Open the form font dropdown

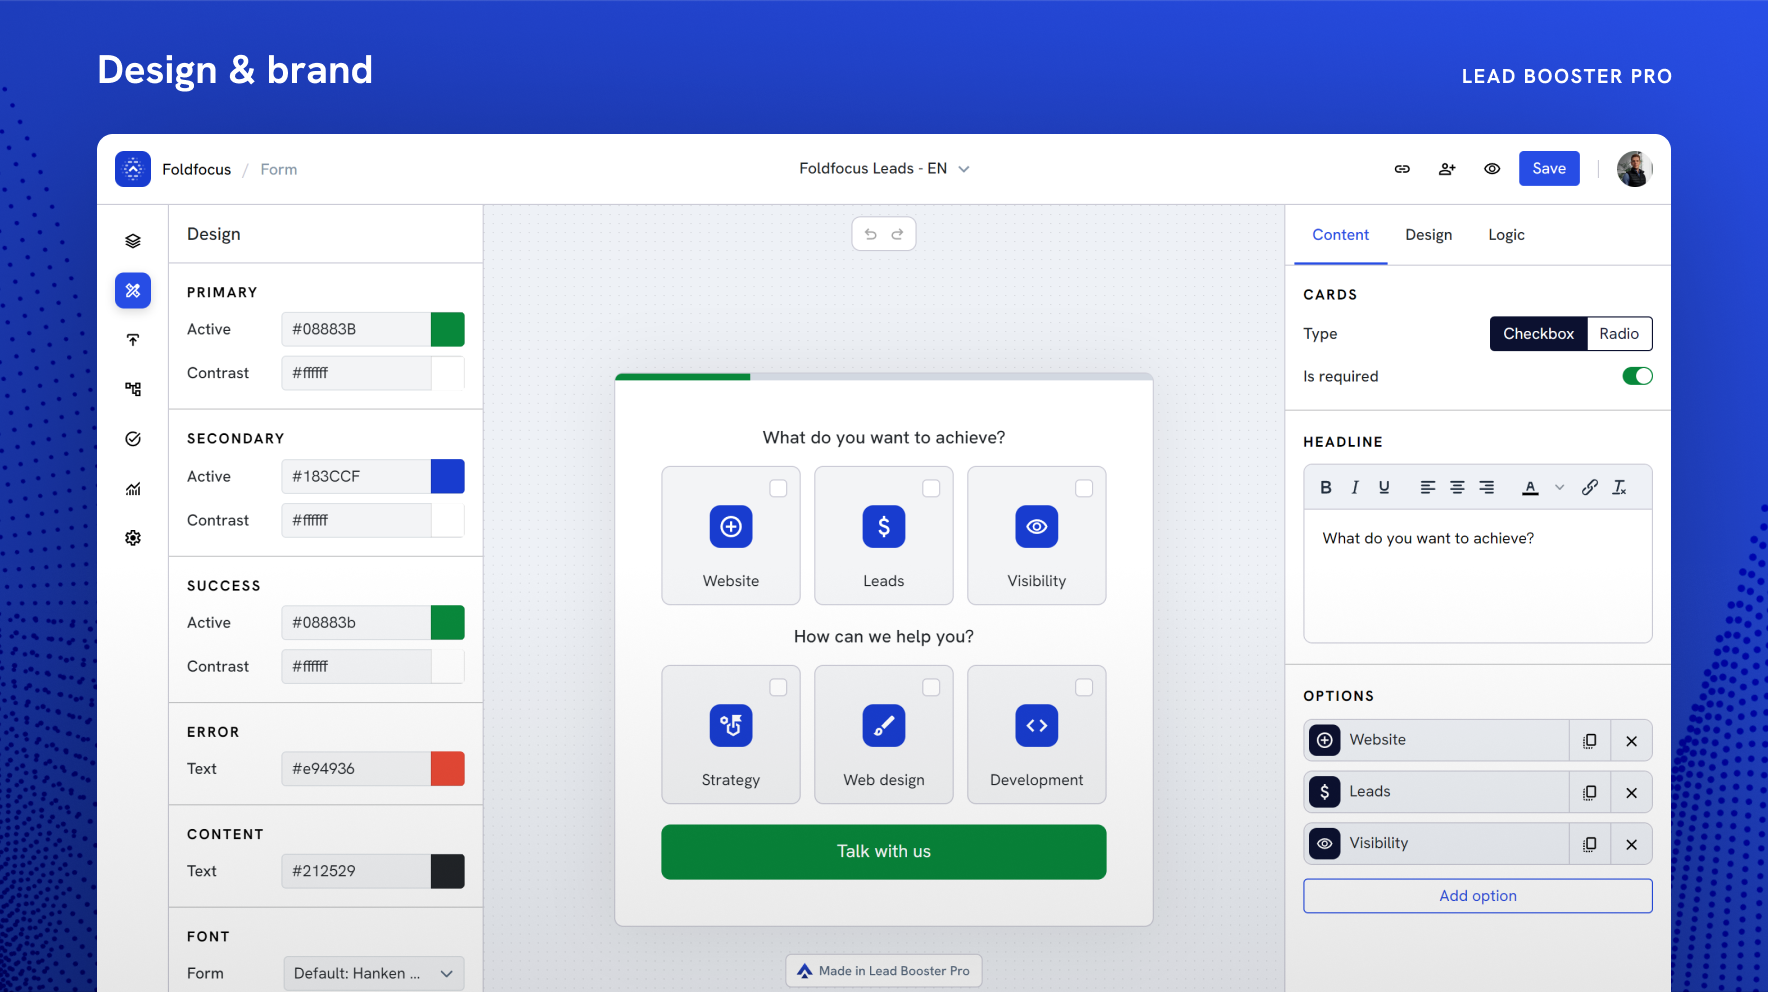click(373, 972)
